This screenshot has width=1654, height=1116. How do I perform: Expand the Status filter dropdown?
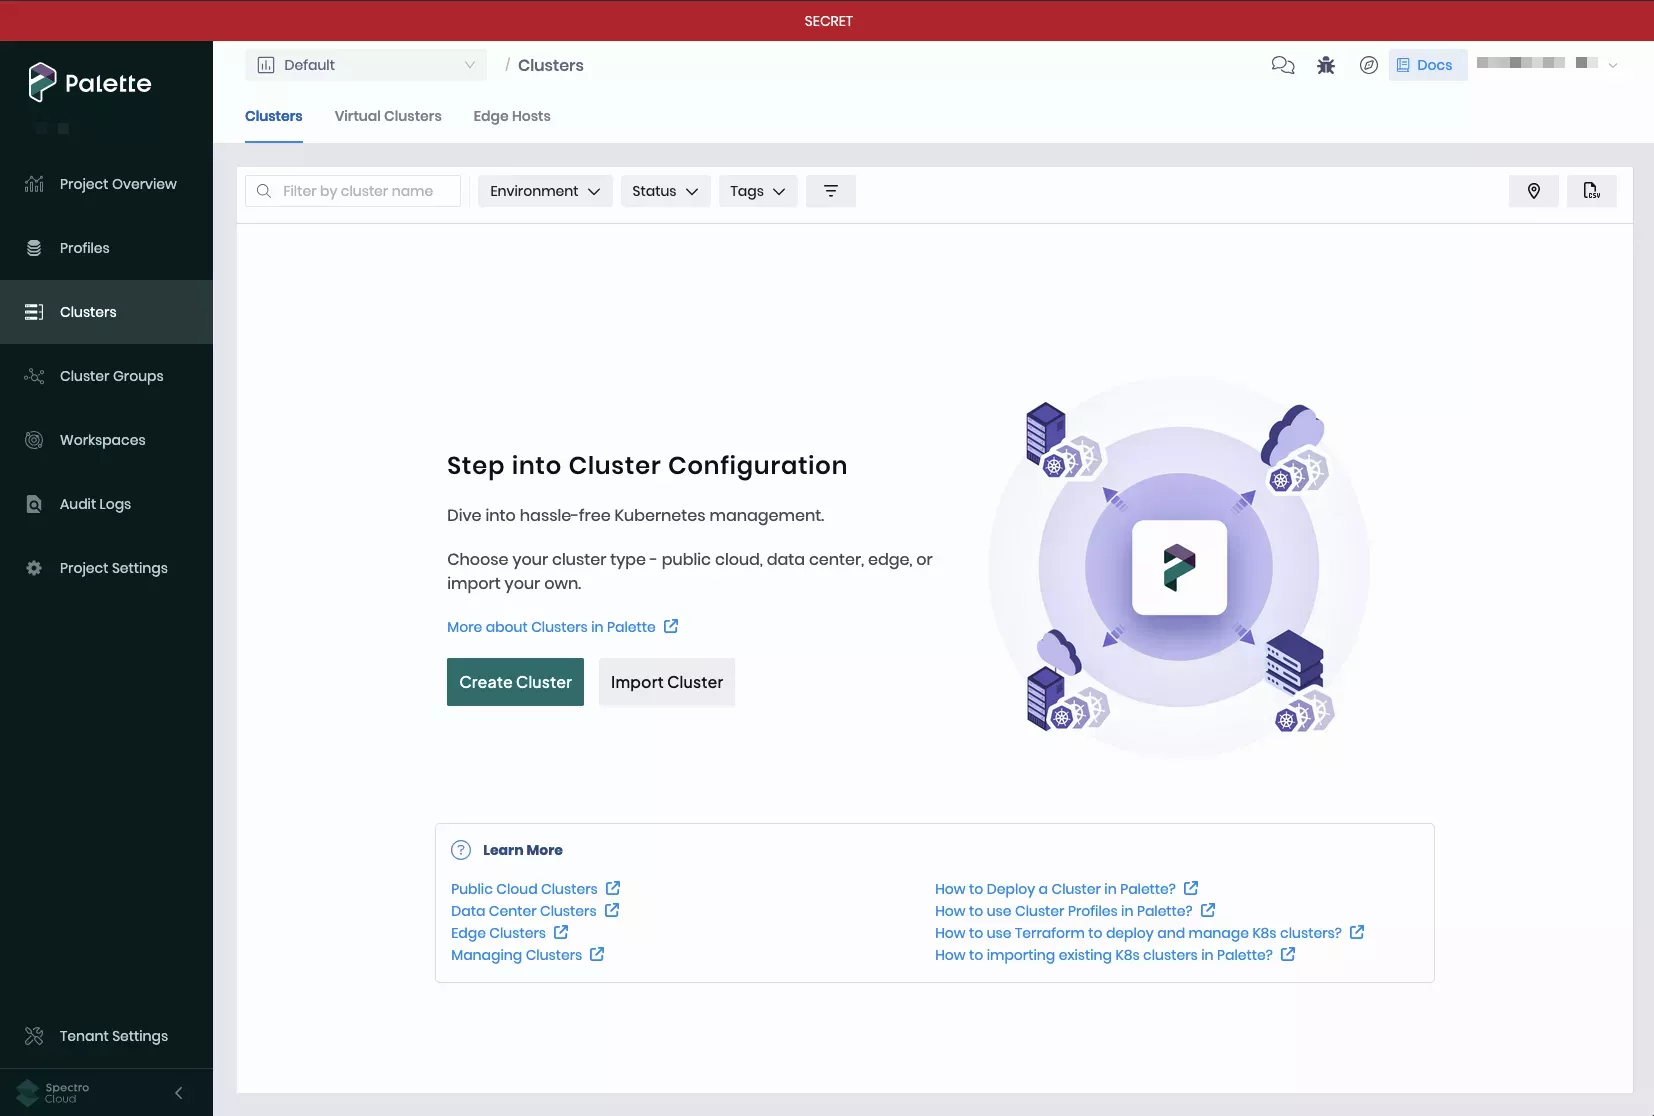pyautogui.click(x=665, y=191)
